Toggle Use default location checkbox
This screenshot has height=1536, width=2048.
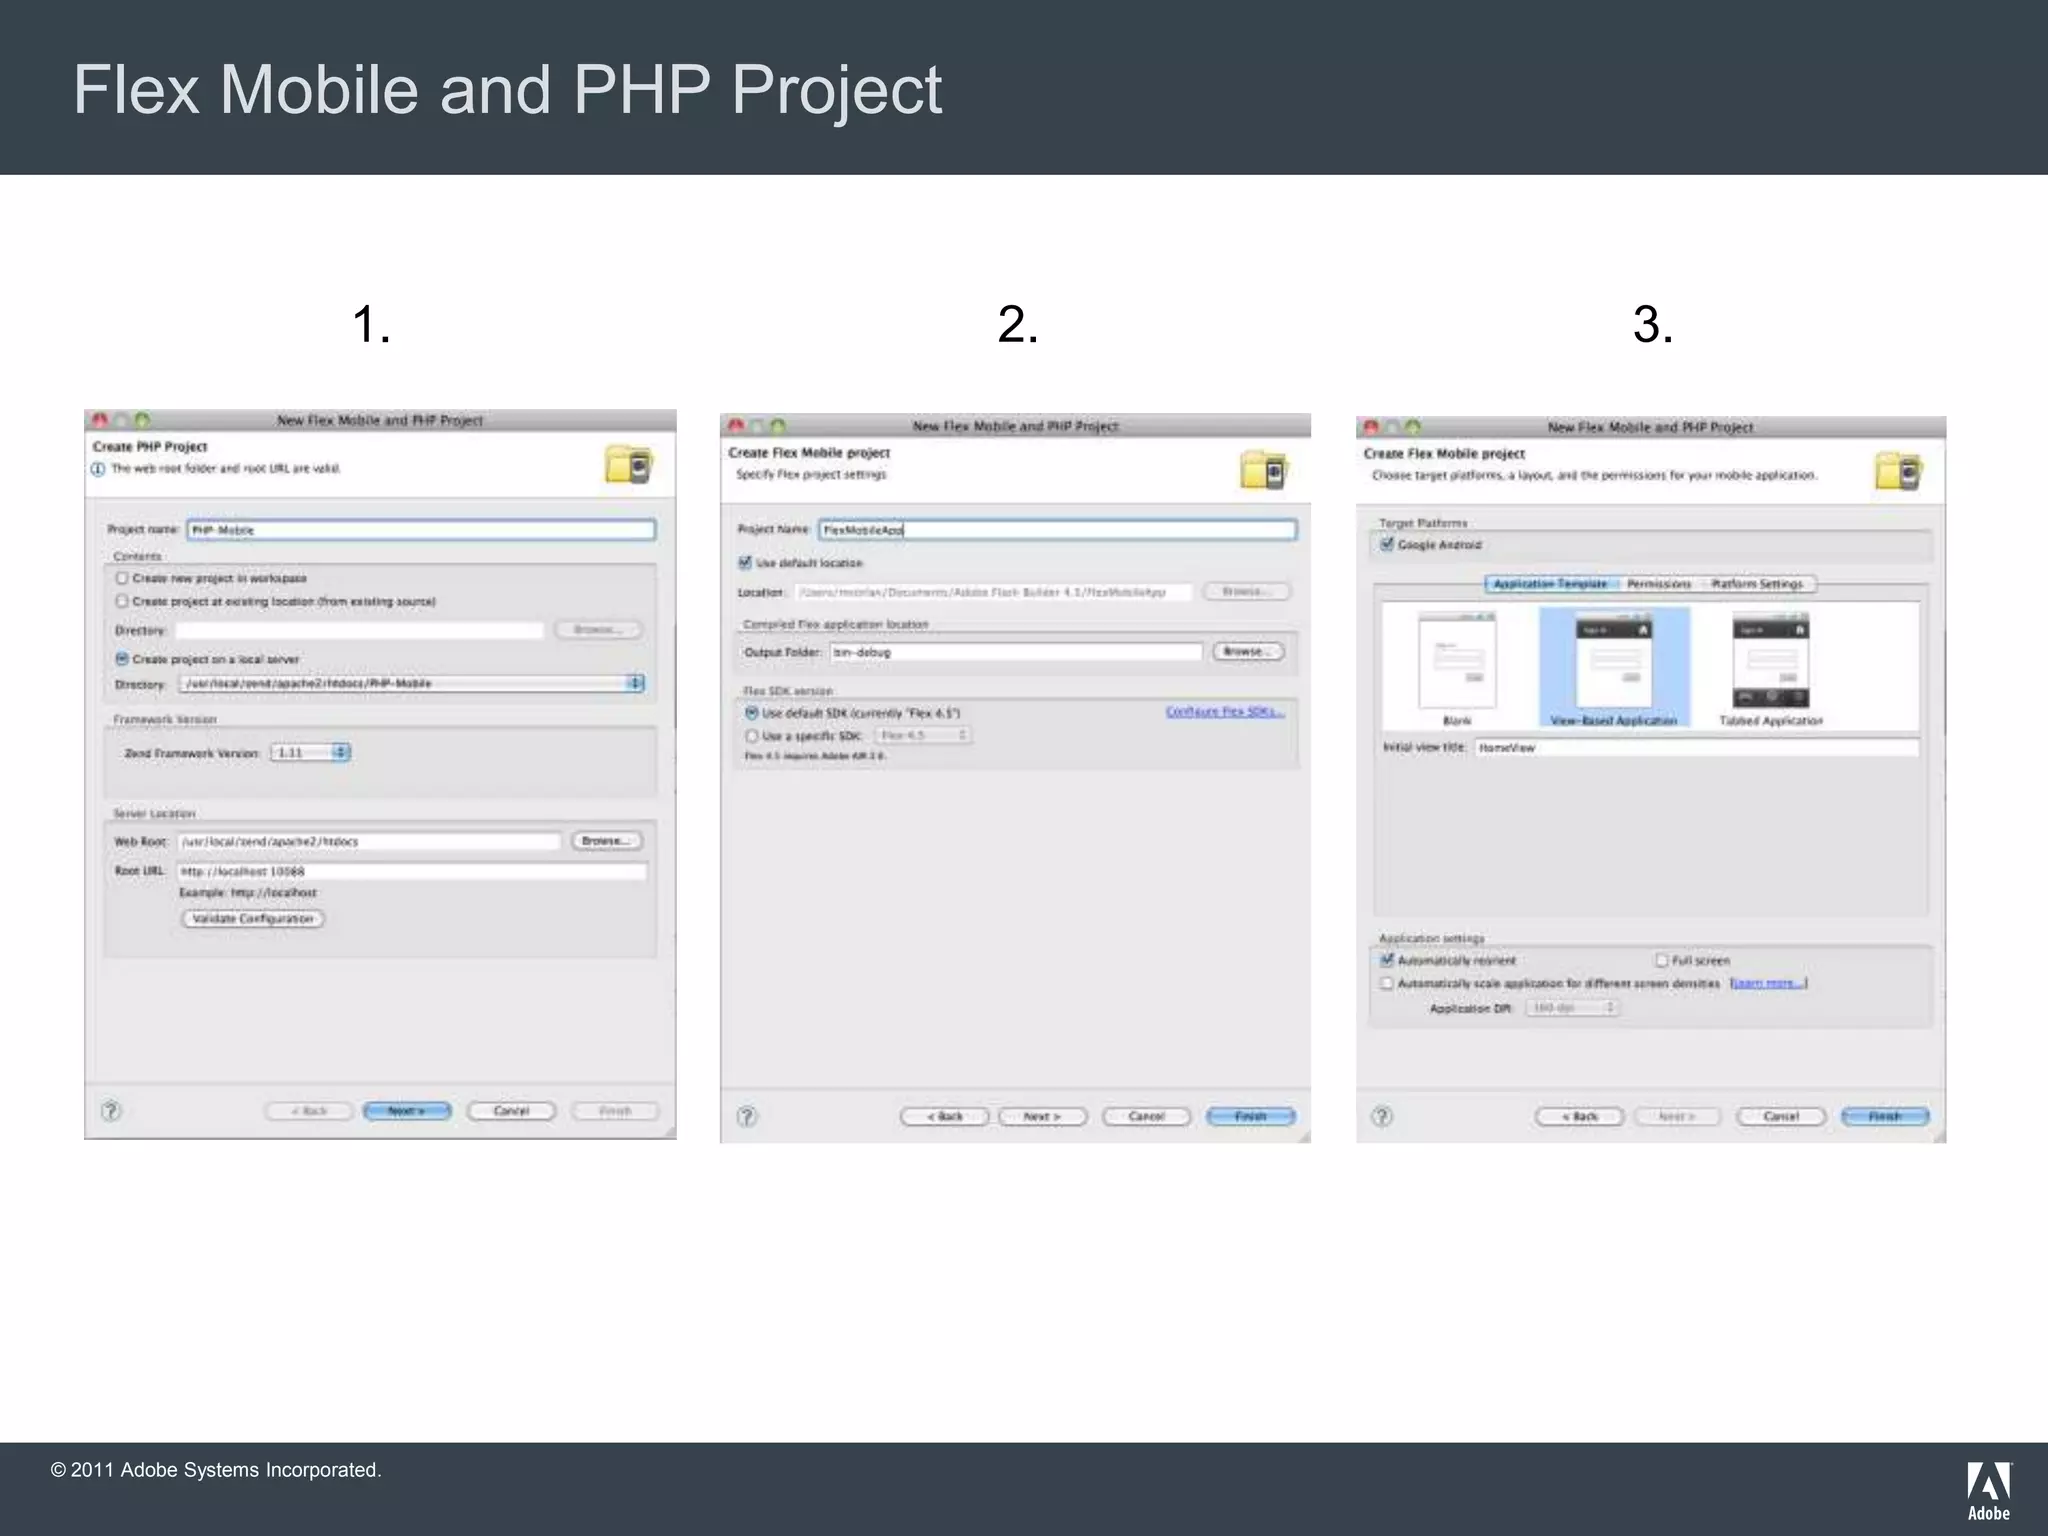(x=745, y=562)
